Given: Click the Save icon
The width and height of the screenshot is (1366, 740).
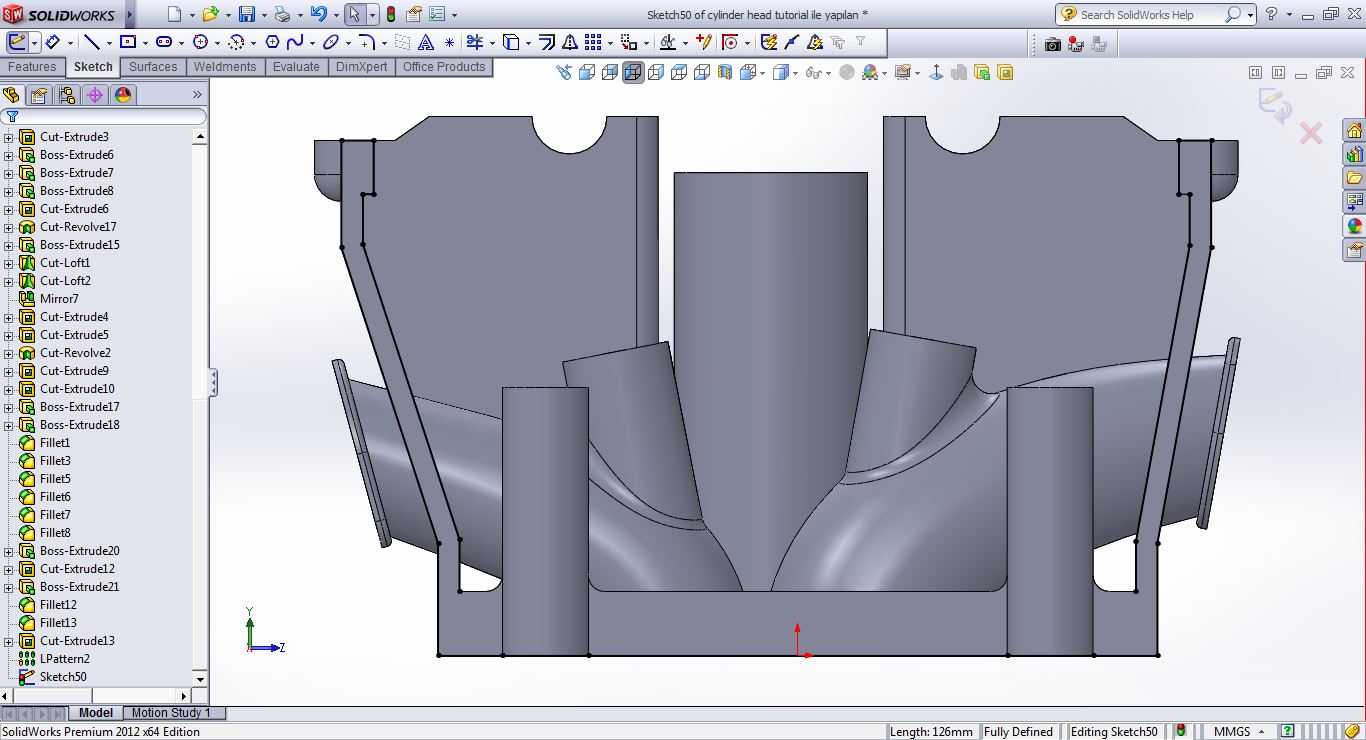Looking at the screenshot, I should 246,14.
